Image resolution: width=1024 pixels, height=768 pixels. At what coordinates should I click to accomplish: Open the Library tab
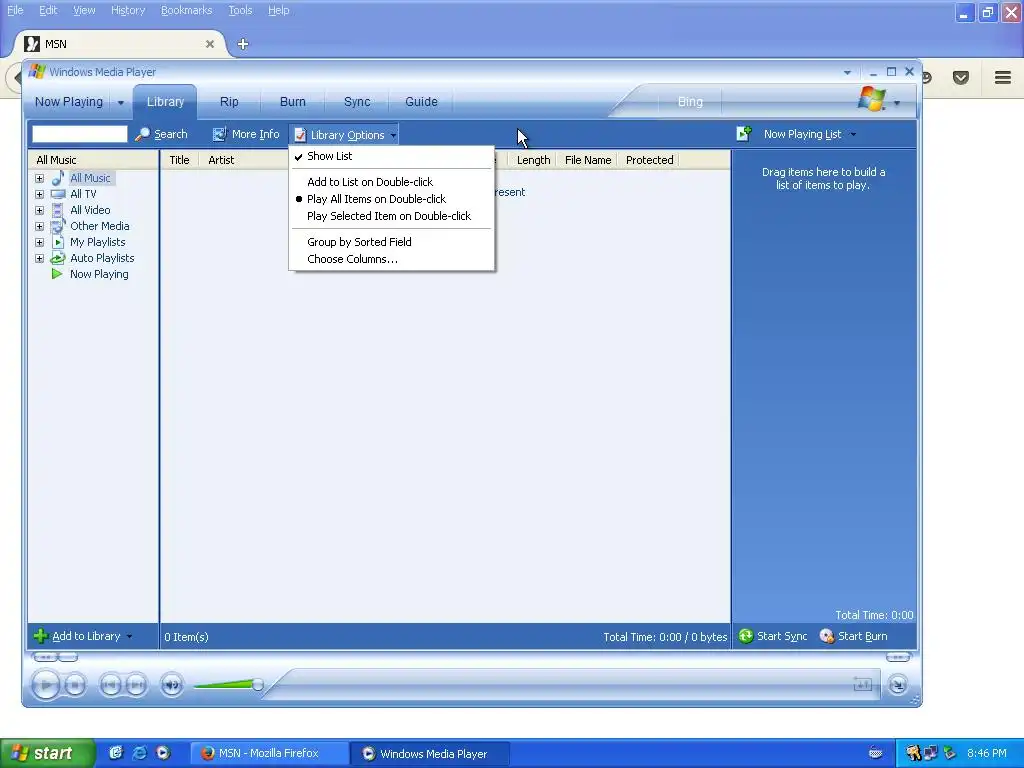165,102
